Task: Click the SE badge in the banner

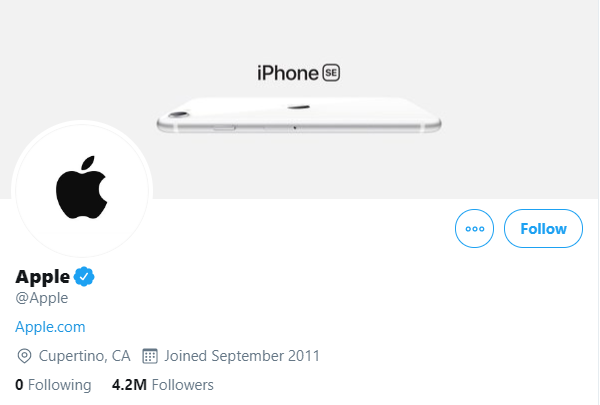Action: [331, 73]
